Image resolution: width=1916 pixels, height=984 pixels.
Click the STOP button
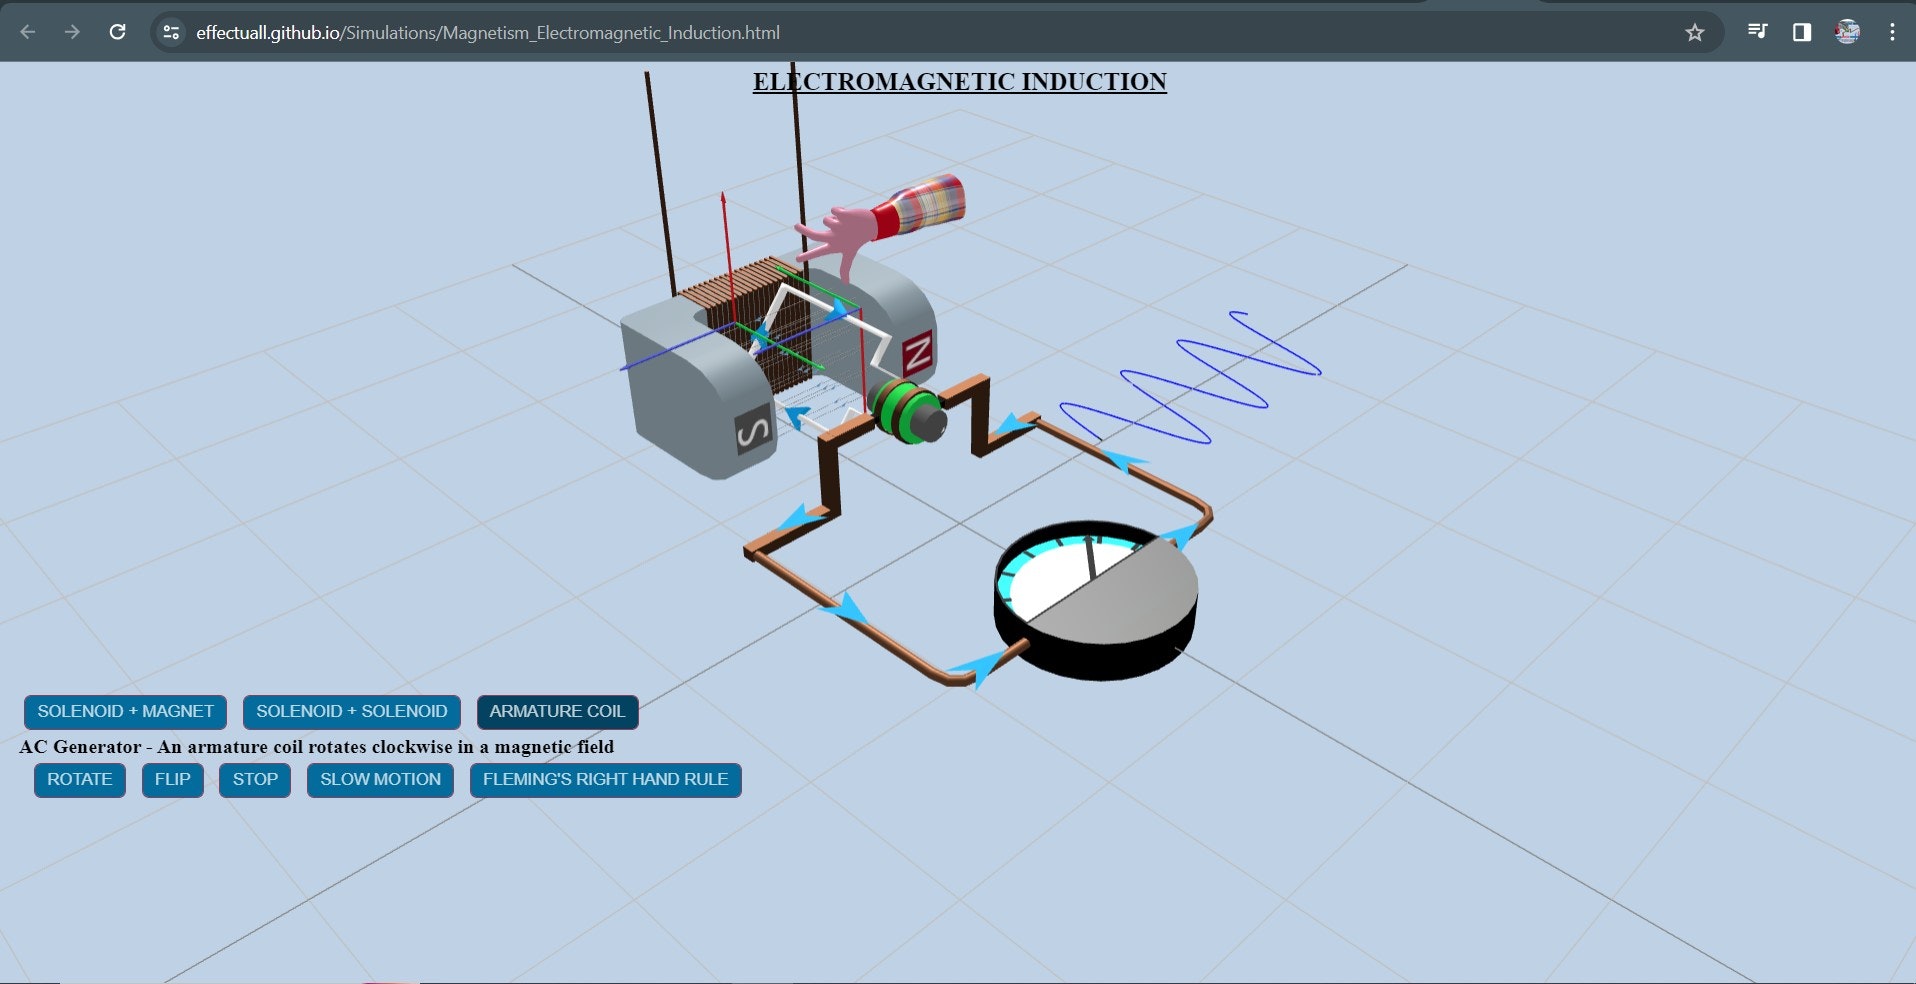[255, 780]
